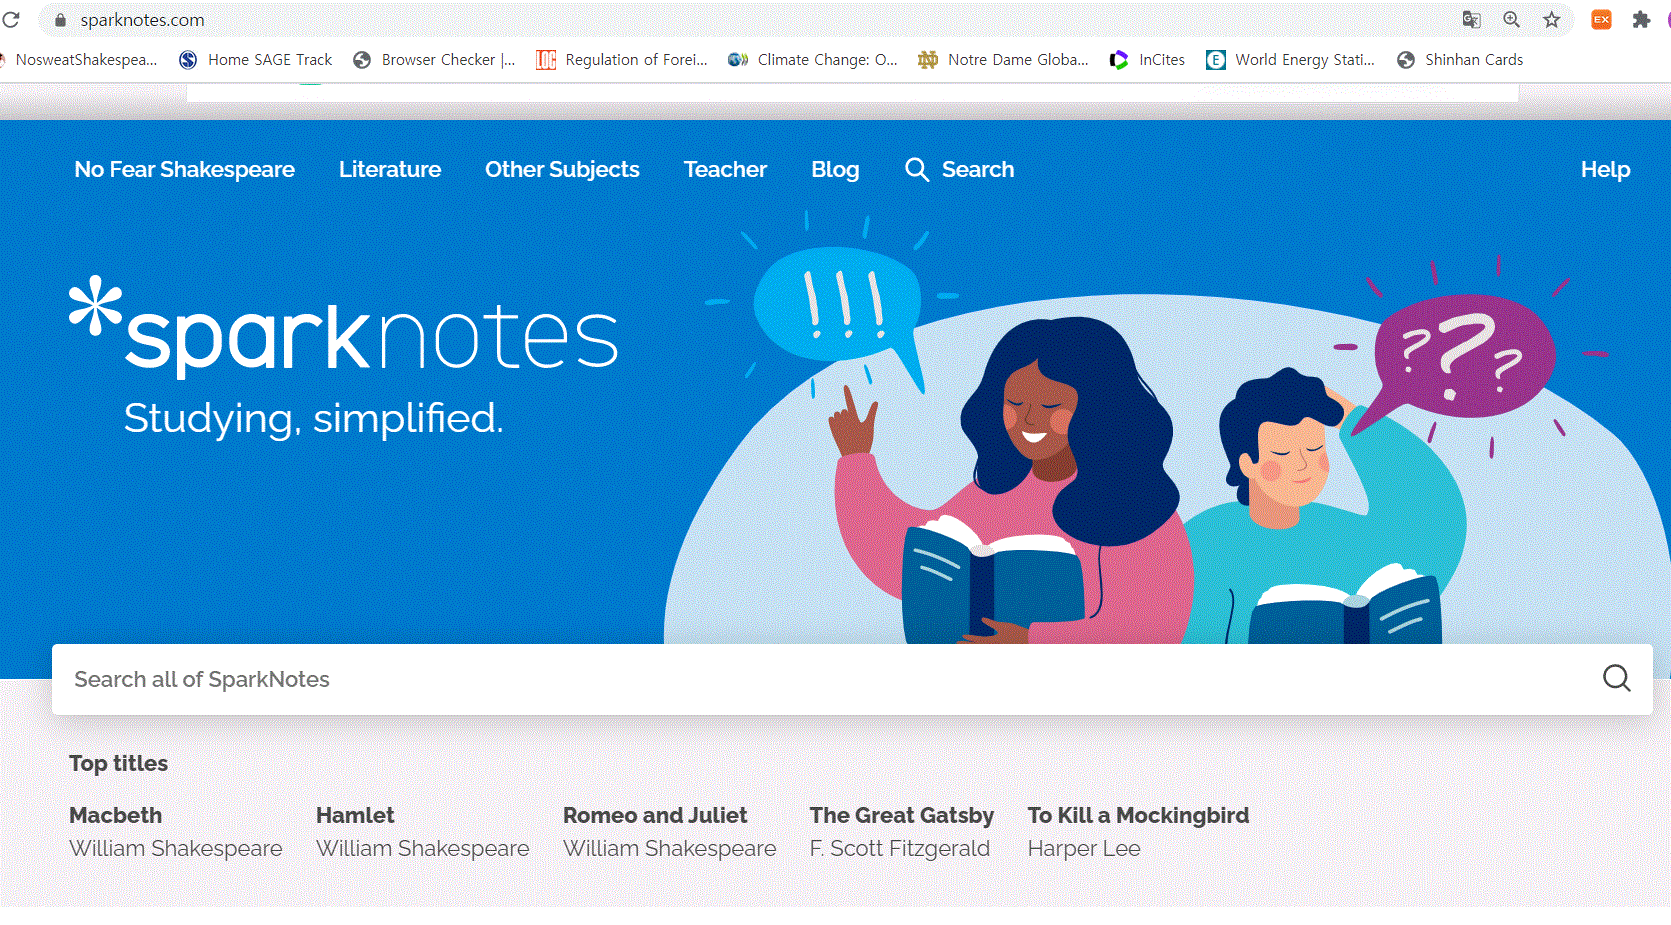Click the zoom magnifier icon in address bar
The width and height of the screenshot is (1671, 925).
click(x=1511, y=20)
